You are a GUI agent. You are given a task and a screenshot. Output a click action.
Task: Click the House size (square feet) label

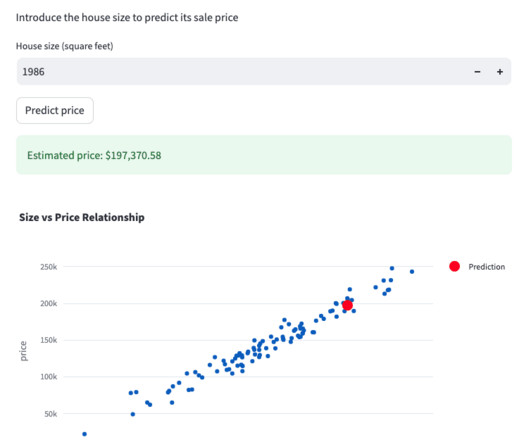click(x=65, y=46)
